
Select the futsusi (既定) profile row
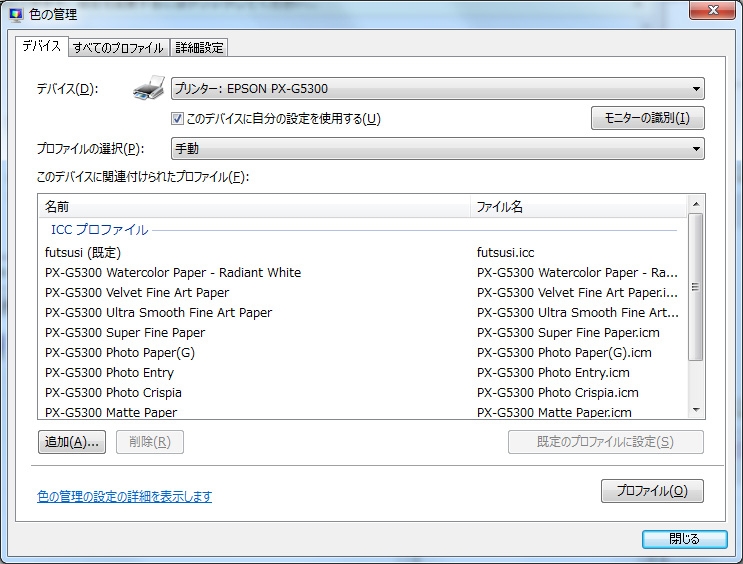[x=362, y=253]
